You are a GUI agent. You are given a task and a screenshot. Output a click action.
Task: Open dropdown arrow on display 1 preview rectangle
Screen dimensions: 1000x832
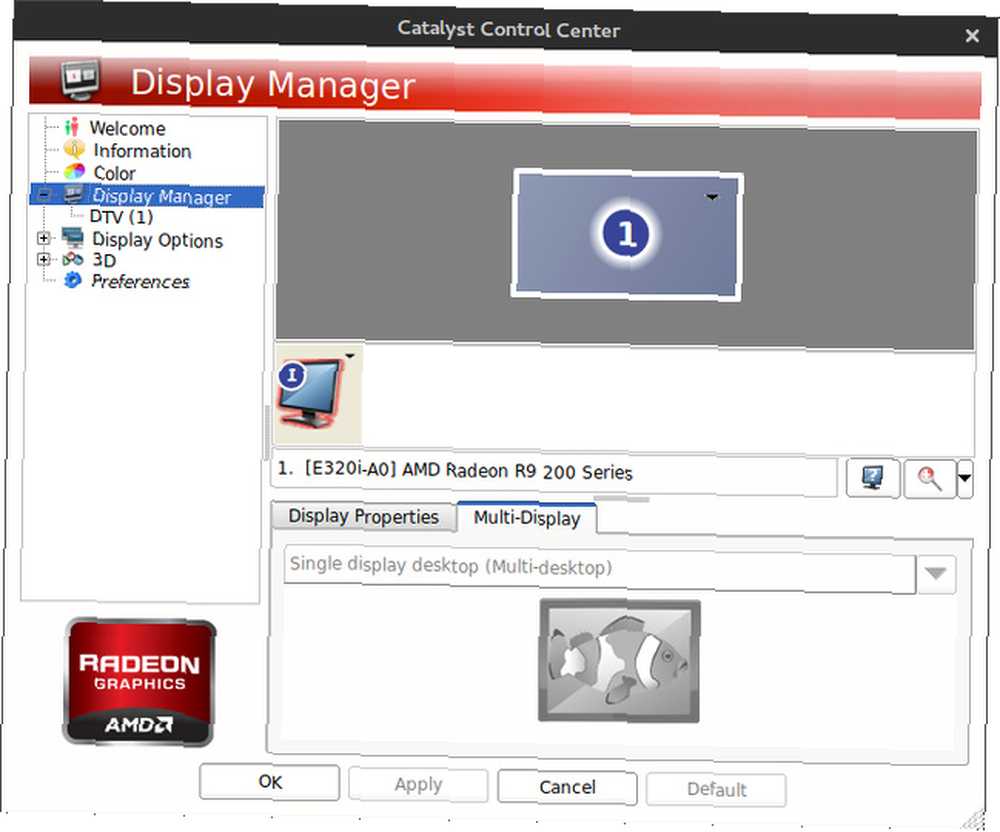pyautogui.click(x=712, y=197)
